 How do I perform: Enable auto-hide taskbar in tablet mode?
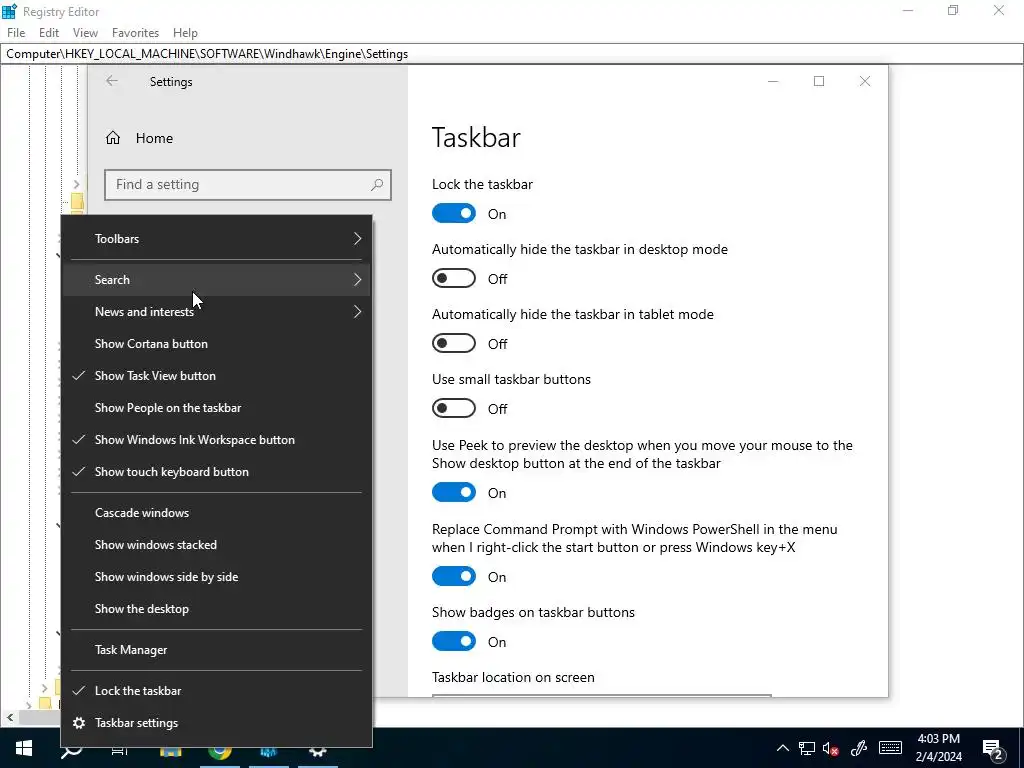454,344
